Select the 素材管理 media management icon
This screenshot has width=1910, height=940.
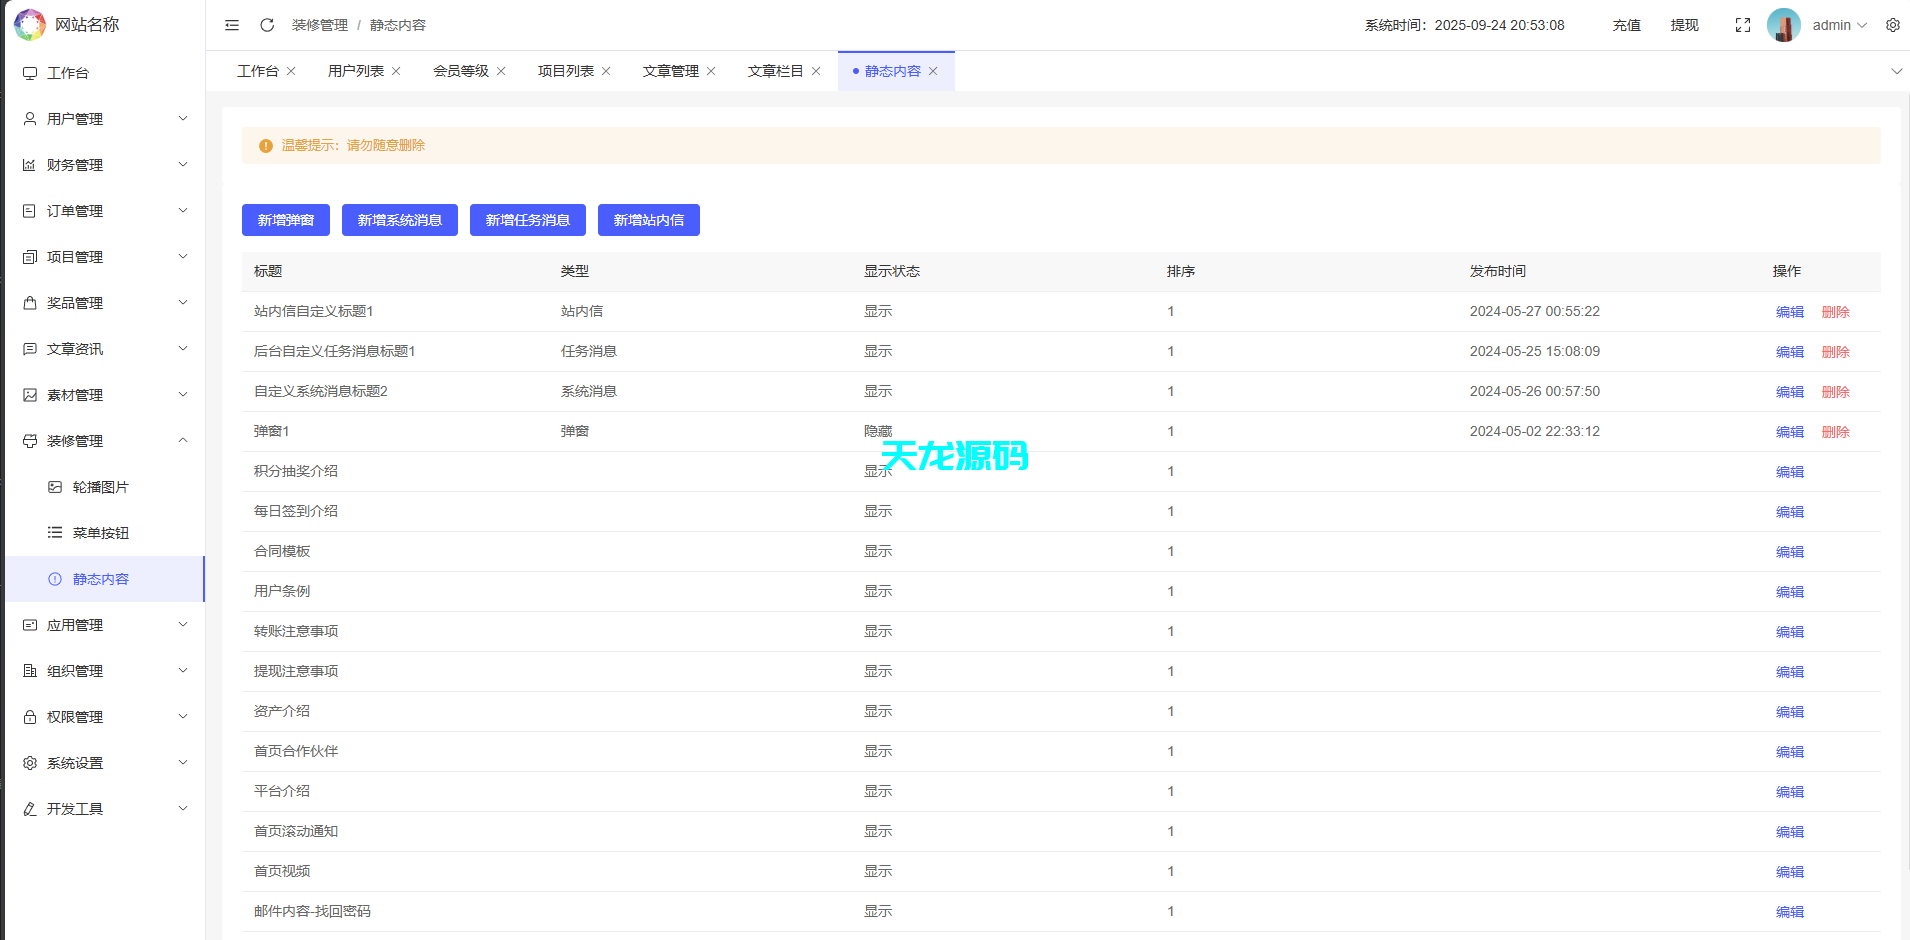[29, 394]
